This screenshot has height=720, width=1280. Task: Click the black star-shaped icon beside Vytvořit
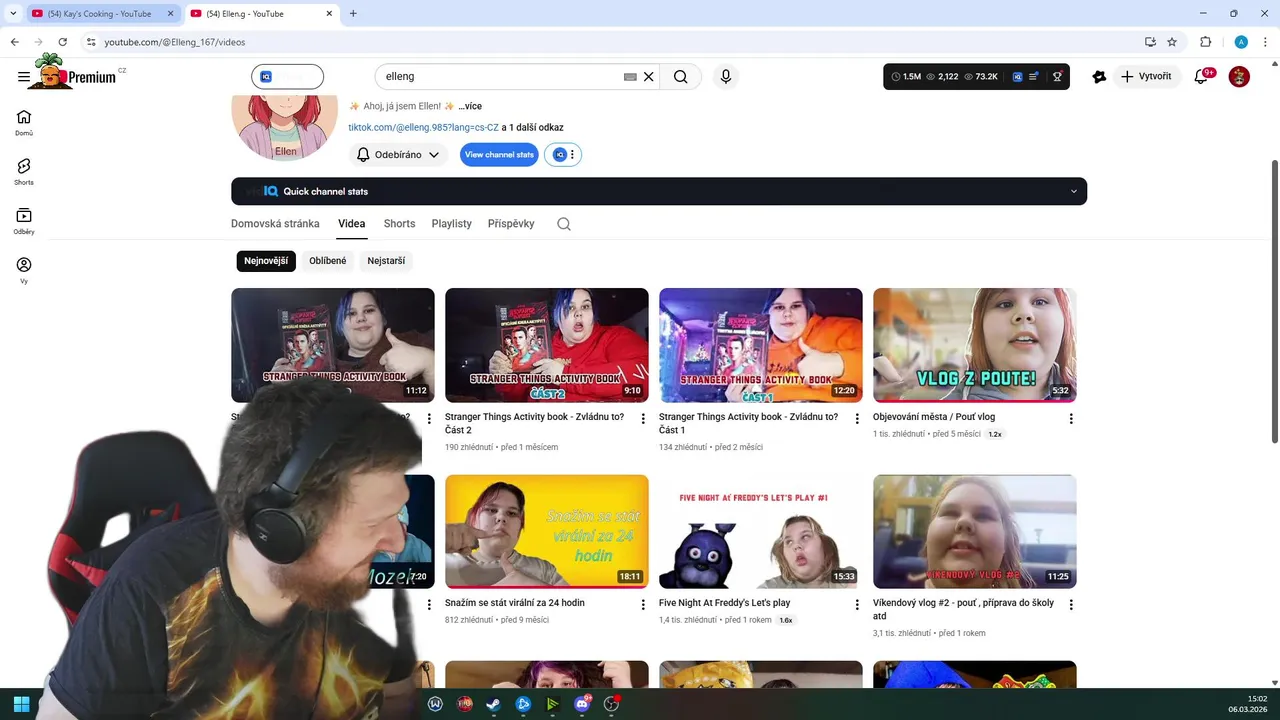(1099, 76)
